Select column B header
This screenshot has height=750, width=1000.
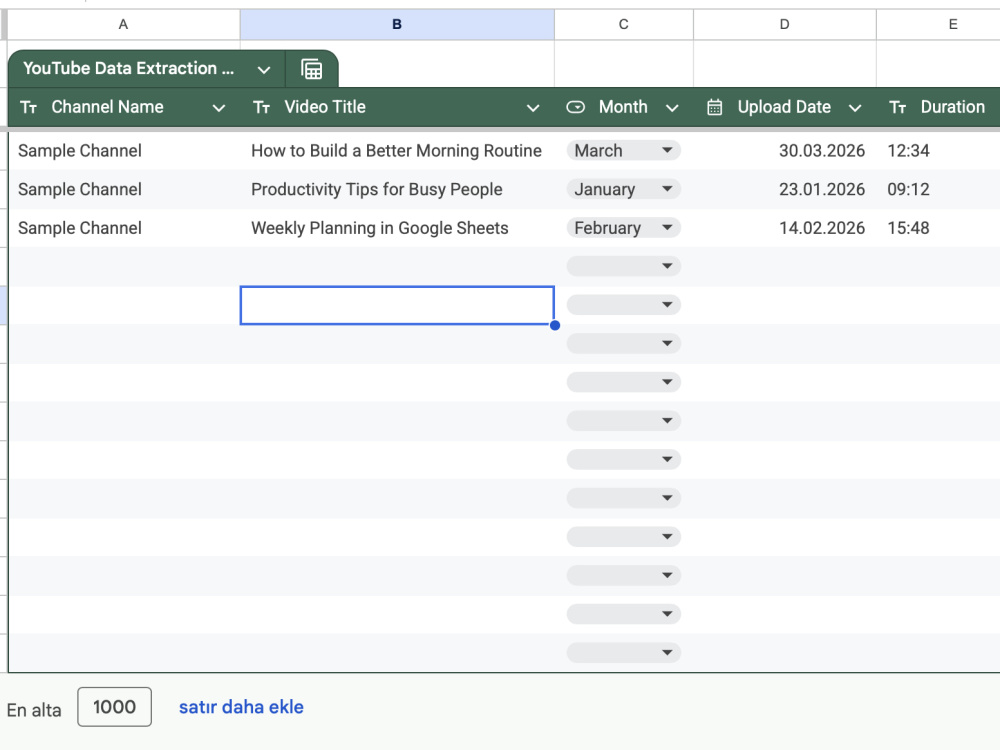click(397, 24)
